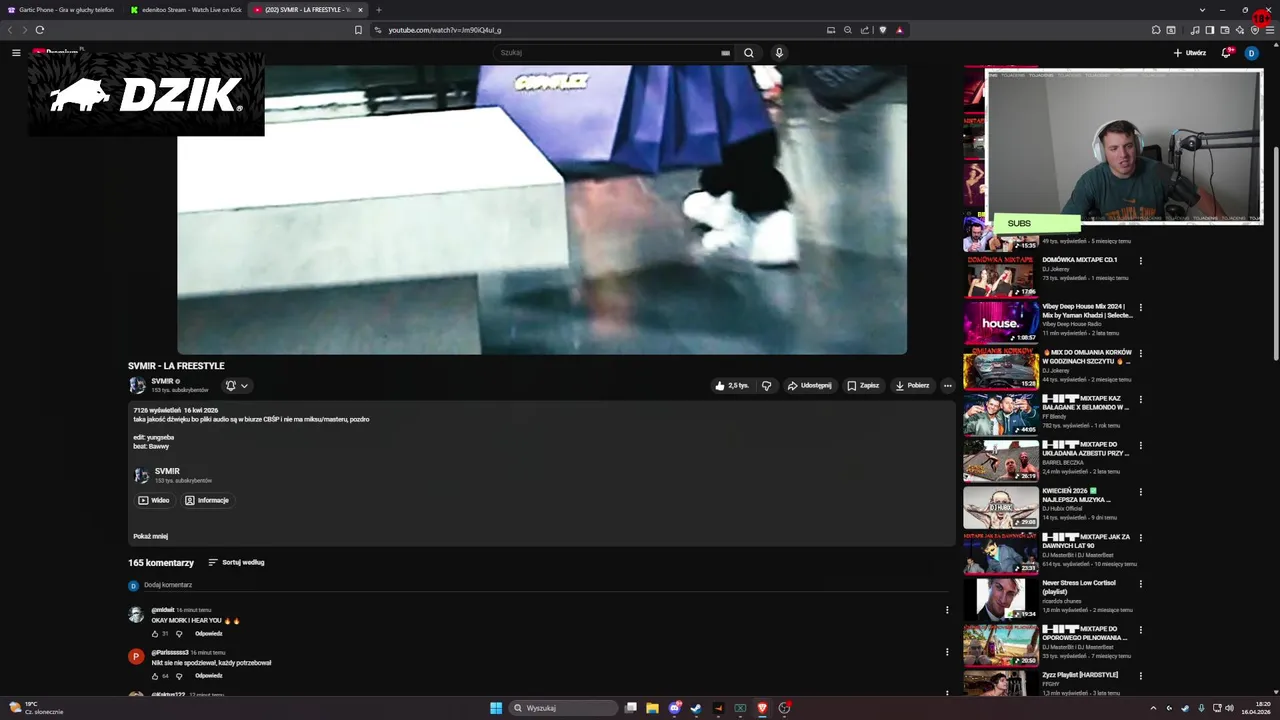
Task: Click Pobierz download button
Action: 912,385
